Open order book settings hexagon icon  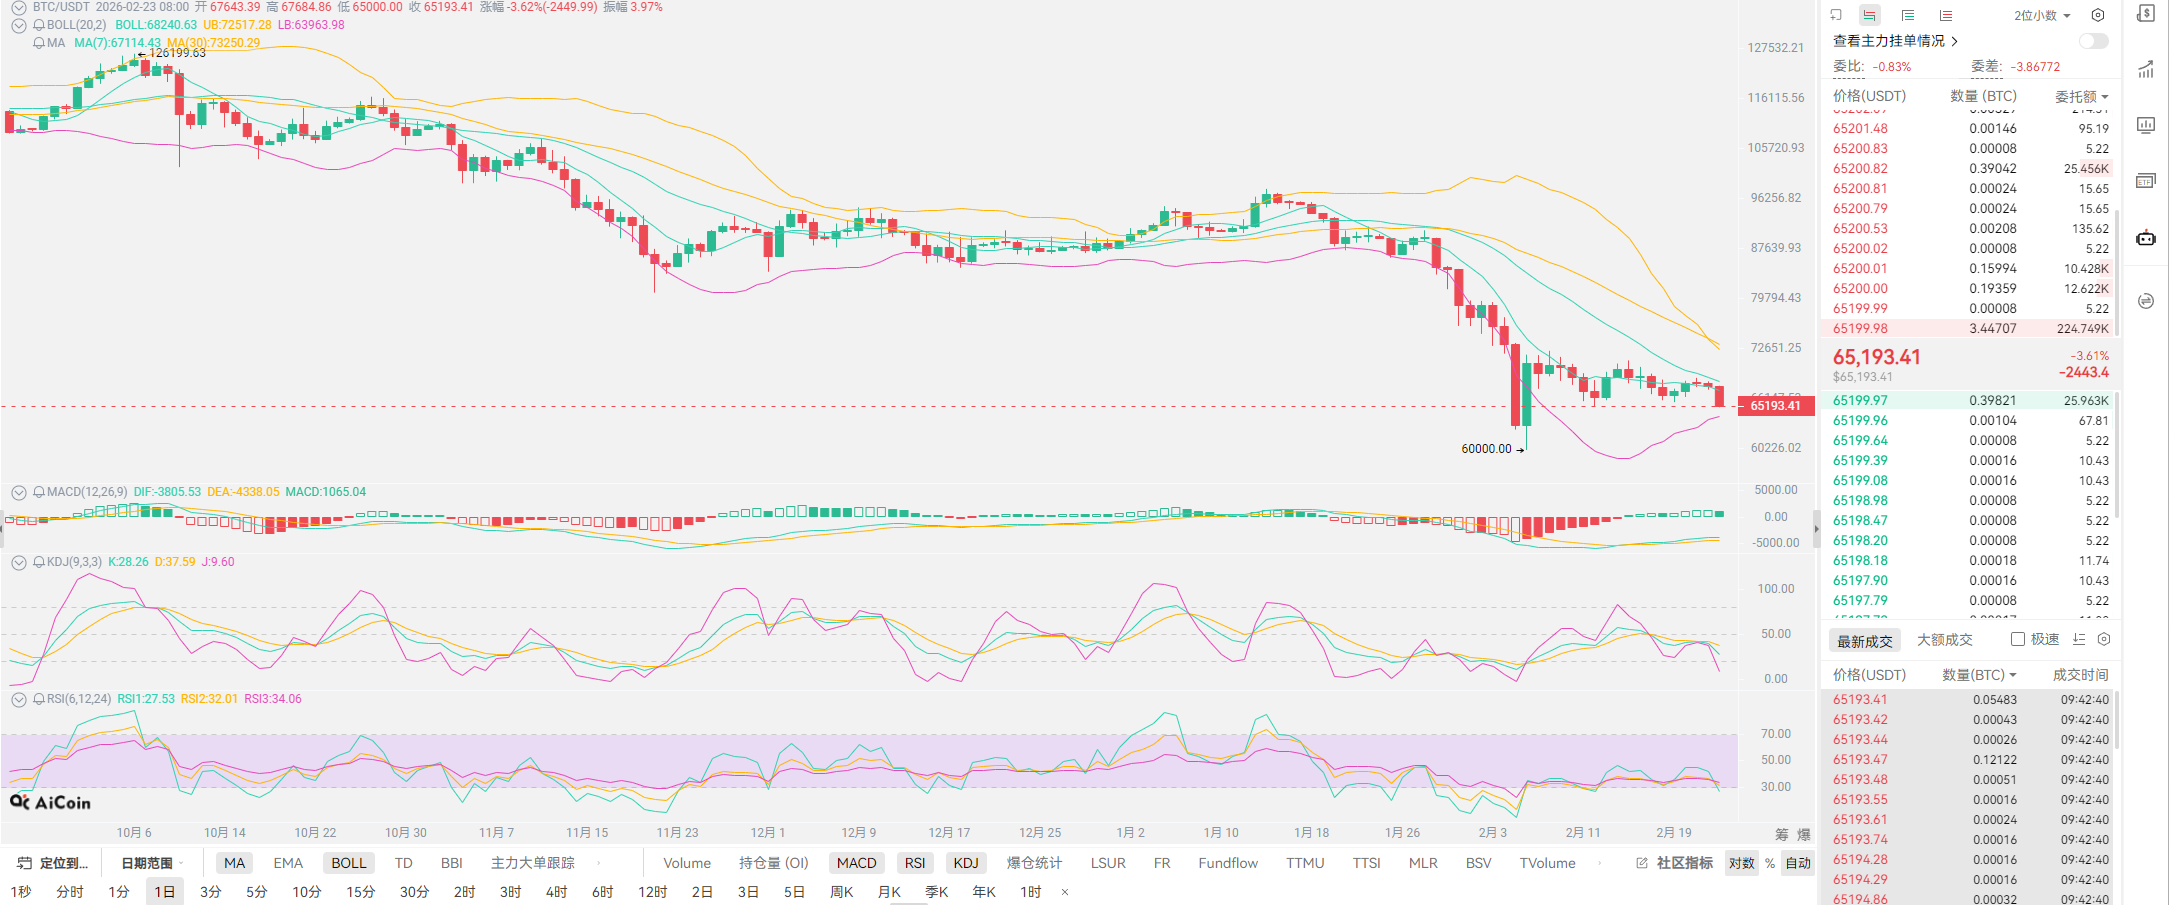click(x=2098, y=15)
